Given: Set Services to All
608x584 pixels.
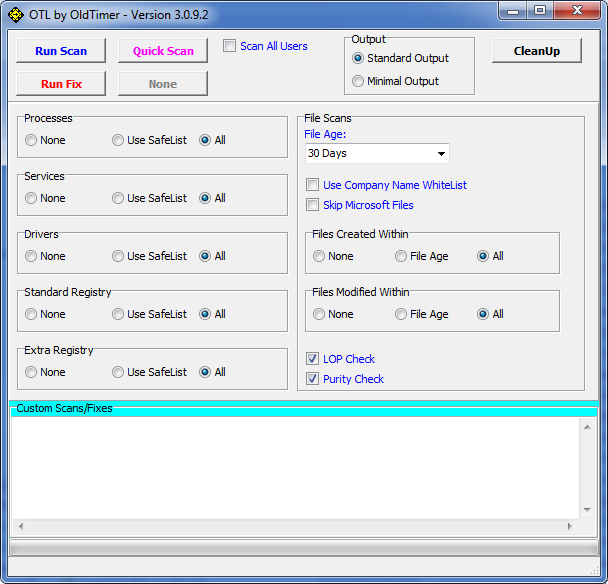Looking at the screenshot, I should [205, 198].
